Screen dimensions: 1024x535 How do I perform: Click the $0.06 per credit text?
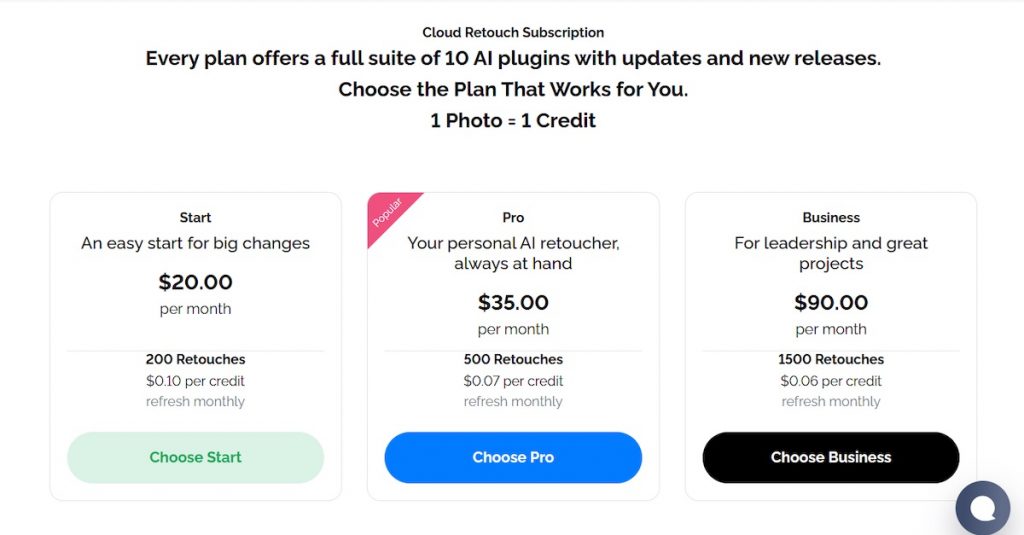[831, 381]
